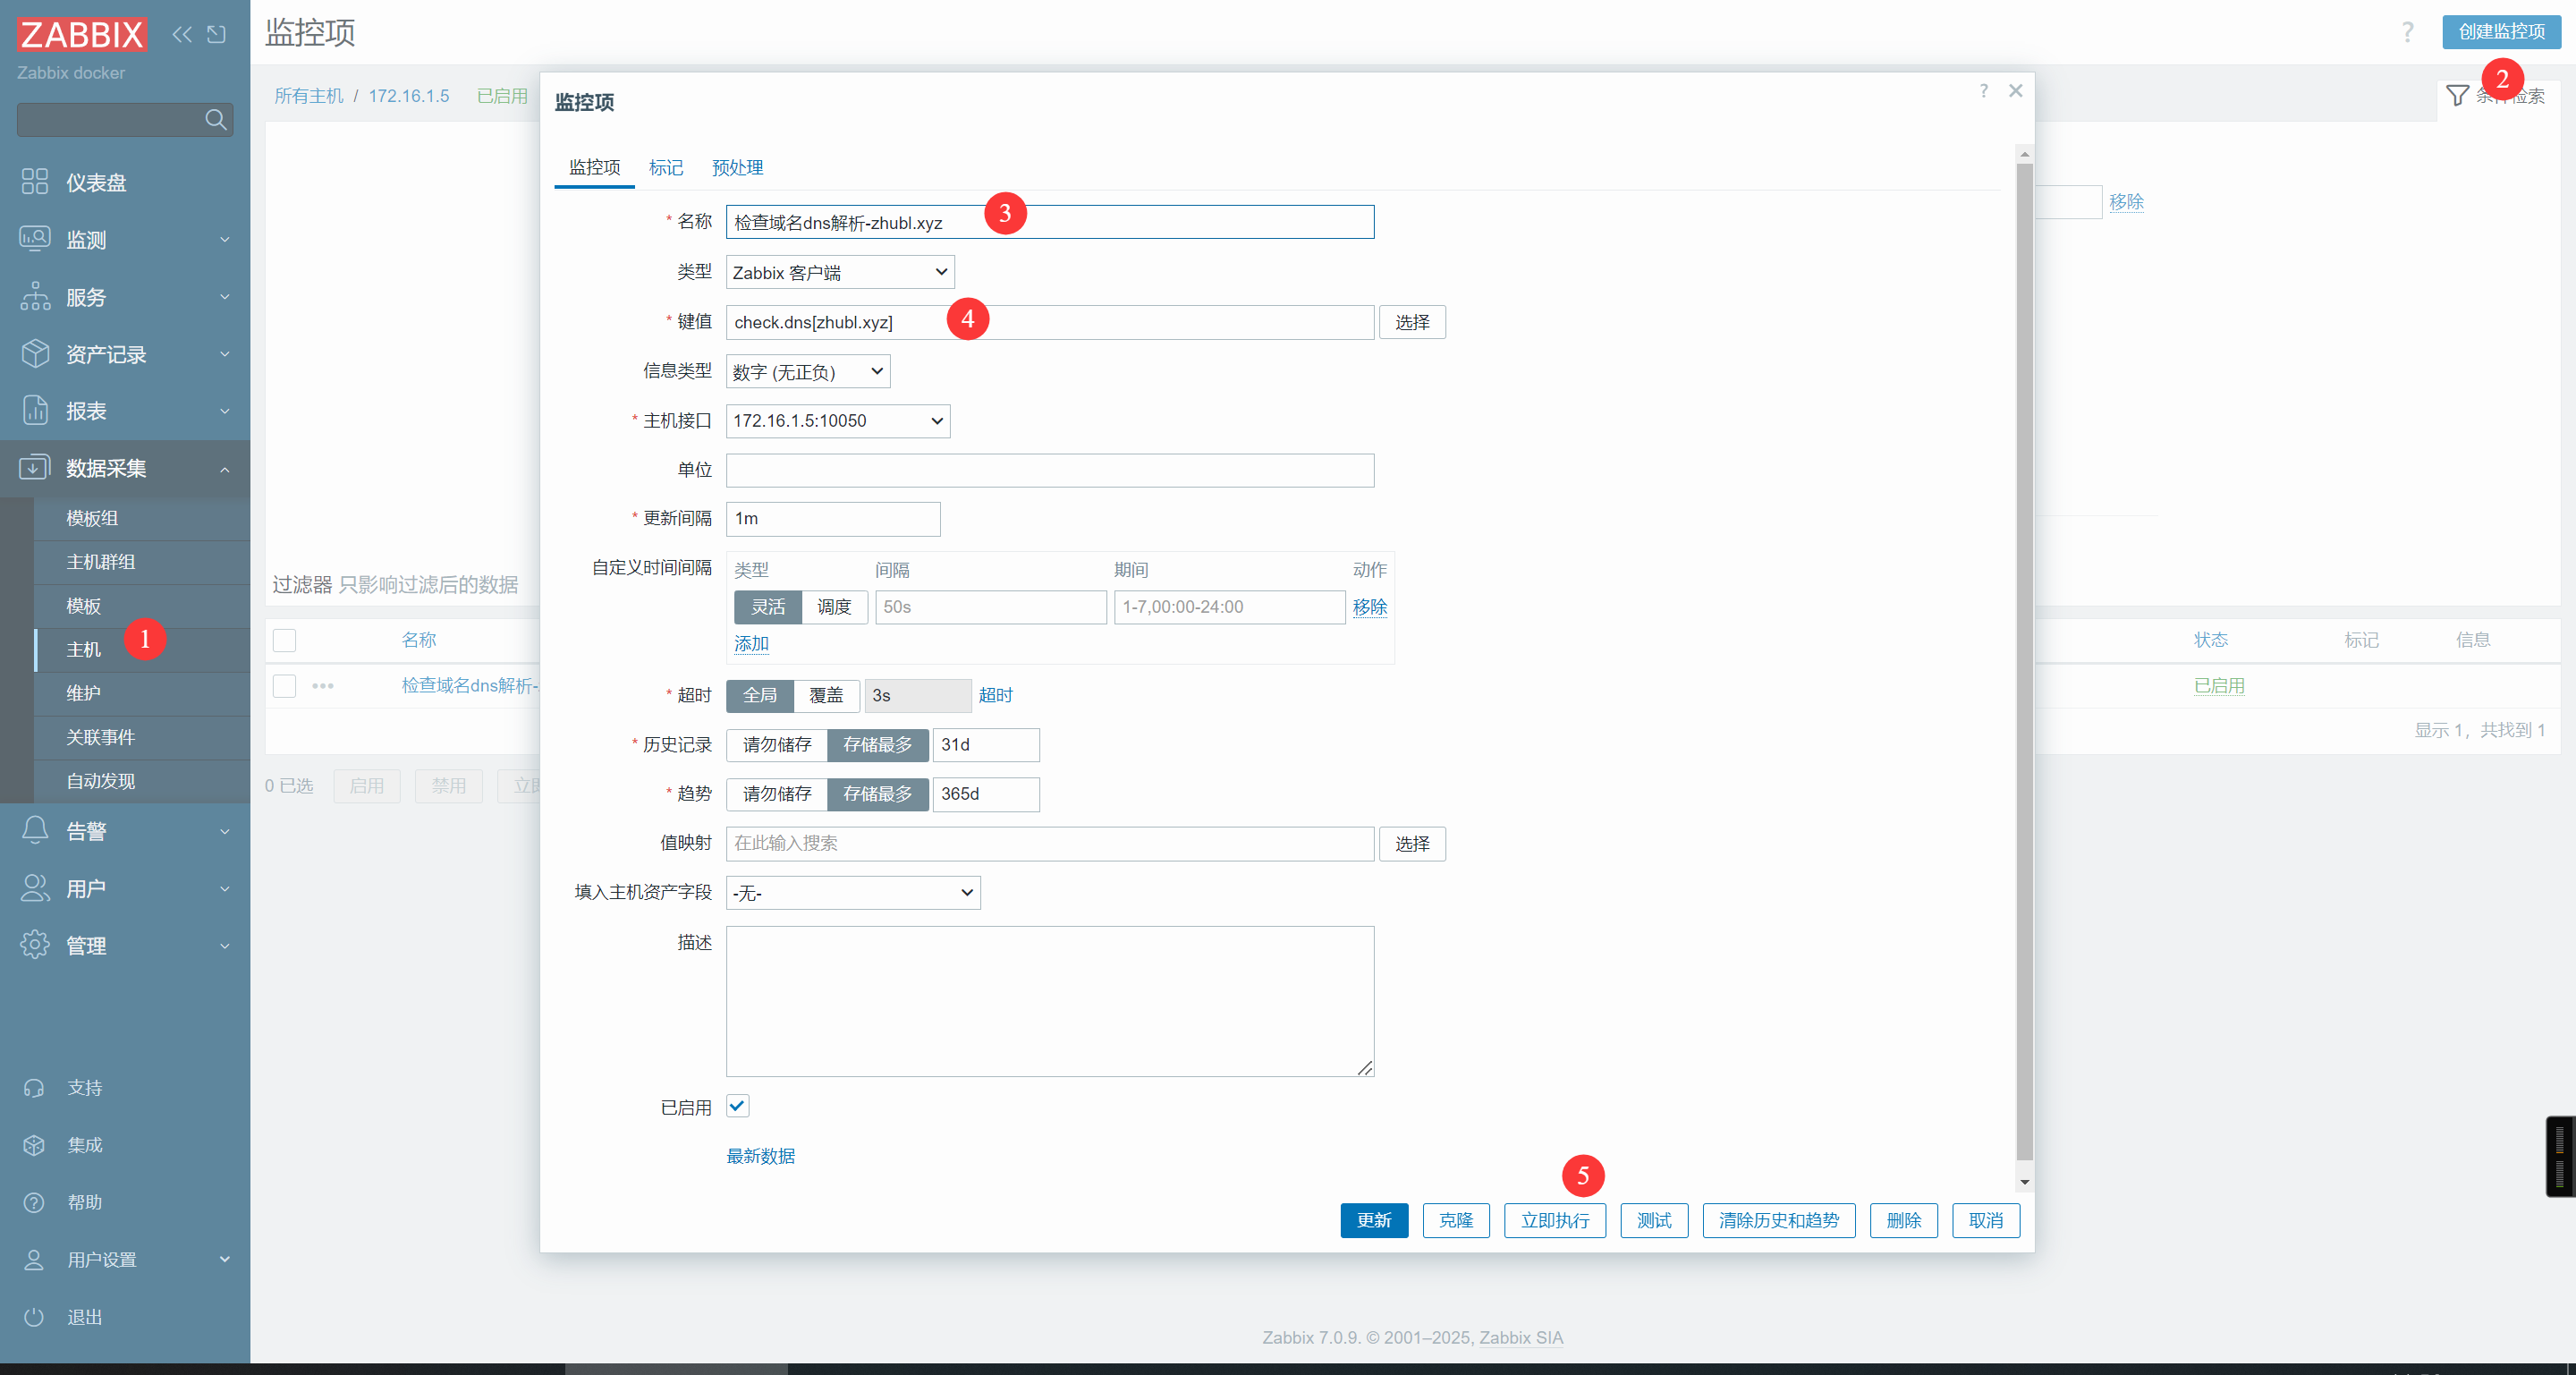2576x1375 pixels.
Task: Choose 存储最多 for 趋势
Action: [878, 794]
